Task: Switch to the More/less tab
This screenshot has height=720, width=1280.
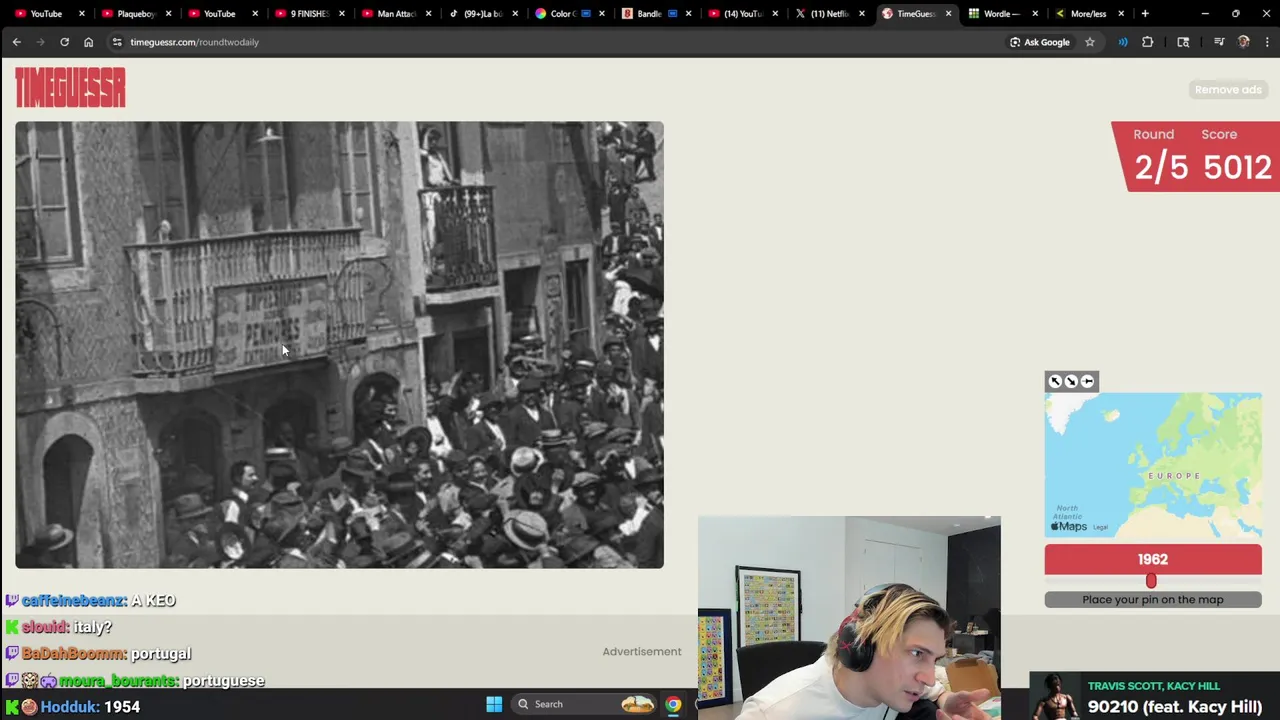Action: coord(1088,14)
